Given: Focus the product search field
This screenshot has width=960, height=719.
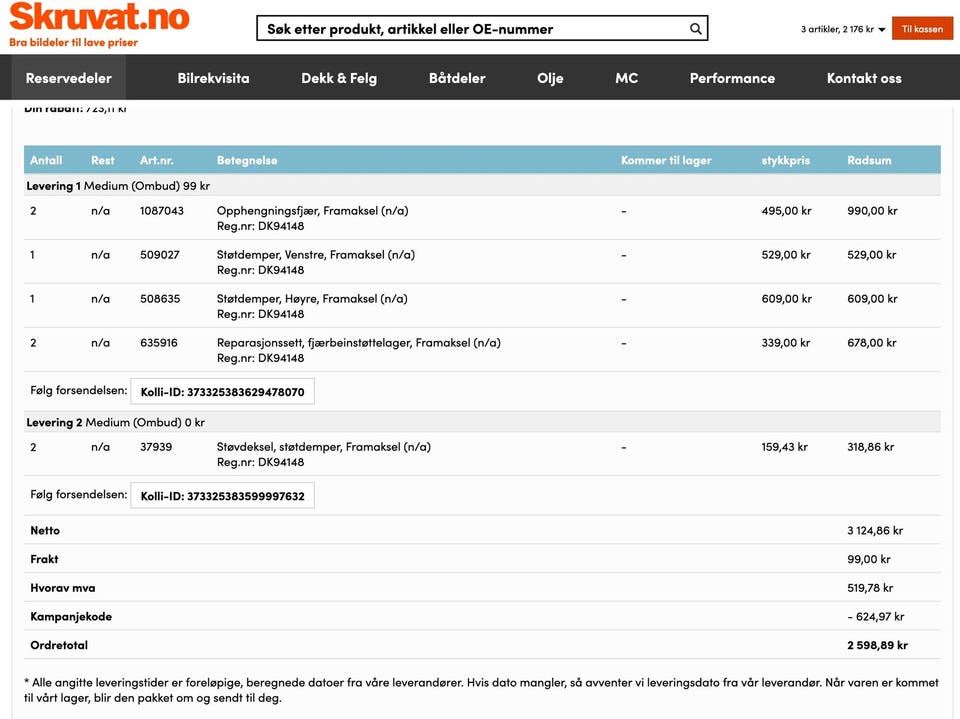Looking at the screenshot, I should click(482, 29).
